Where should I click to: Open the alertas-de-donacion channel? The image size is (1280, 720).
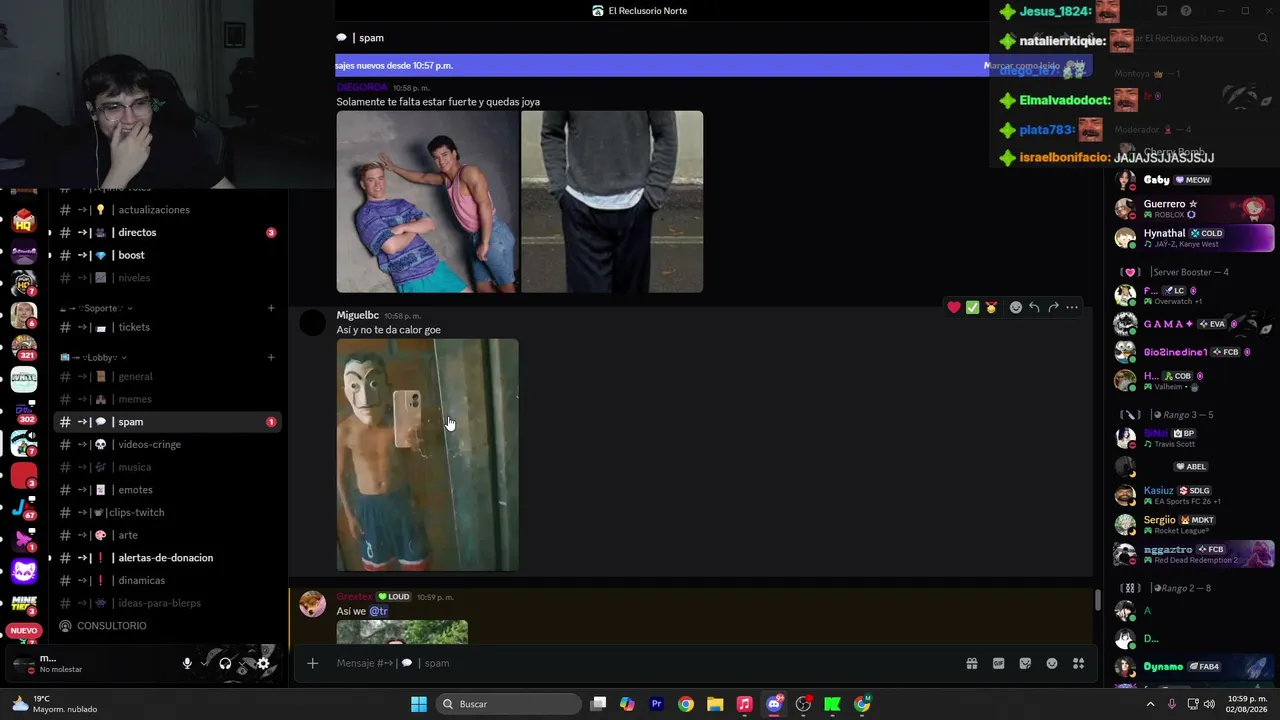pos(167,558)
